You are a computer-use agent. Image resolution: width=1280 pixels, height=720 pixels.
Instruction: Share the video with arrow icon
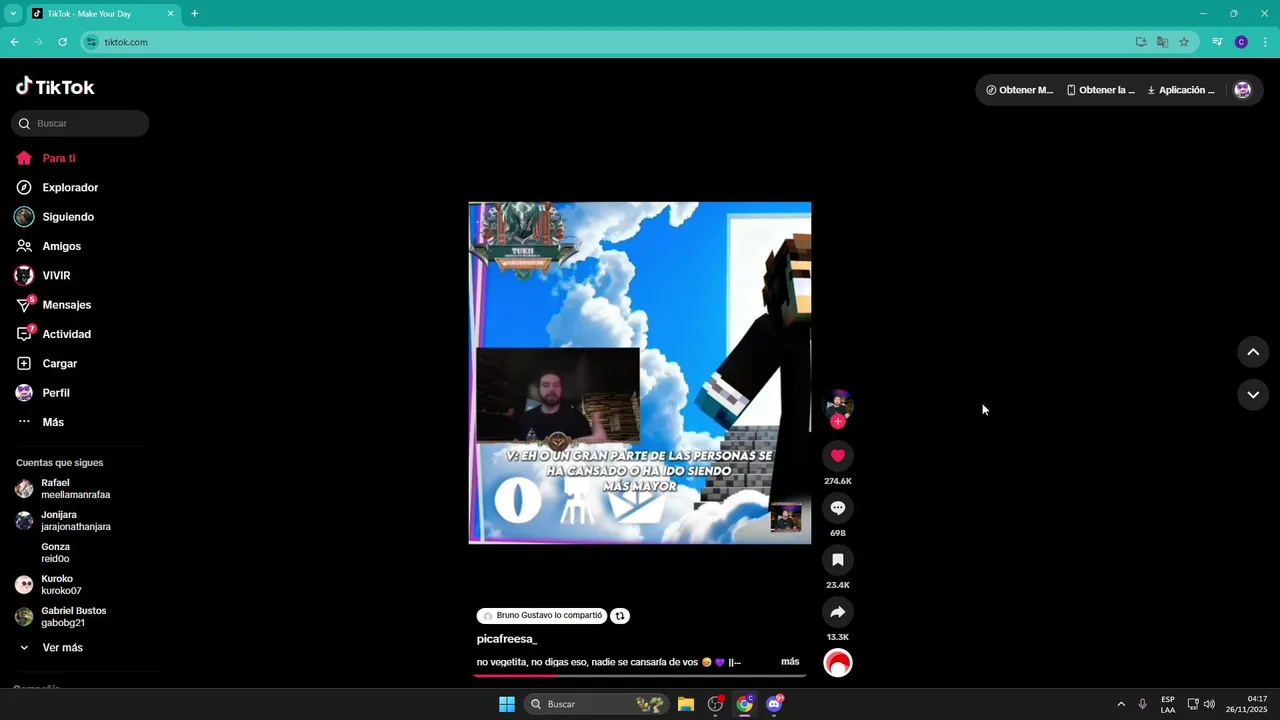coord(838,612)
